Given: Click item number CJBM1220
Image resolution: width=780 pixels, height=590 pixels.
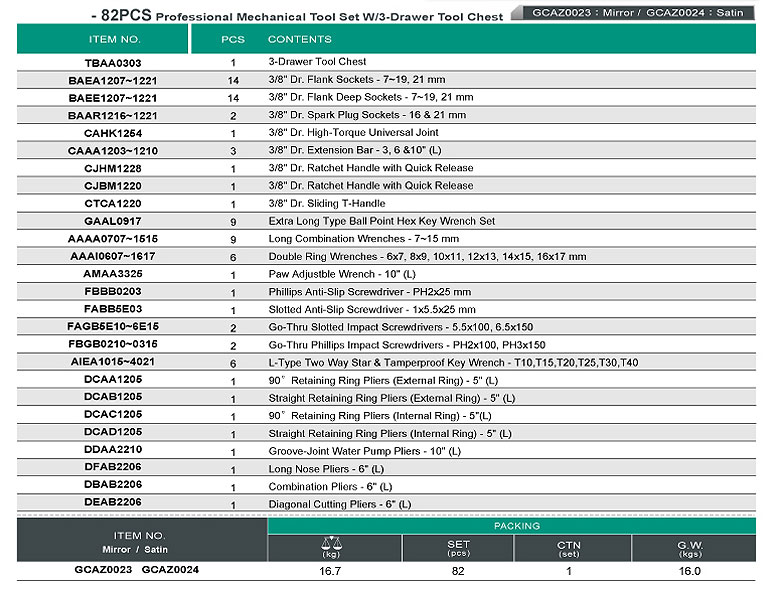Looking at the screenshot, I should [x=113, y=186].
